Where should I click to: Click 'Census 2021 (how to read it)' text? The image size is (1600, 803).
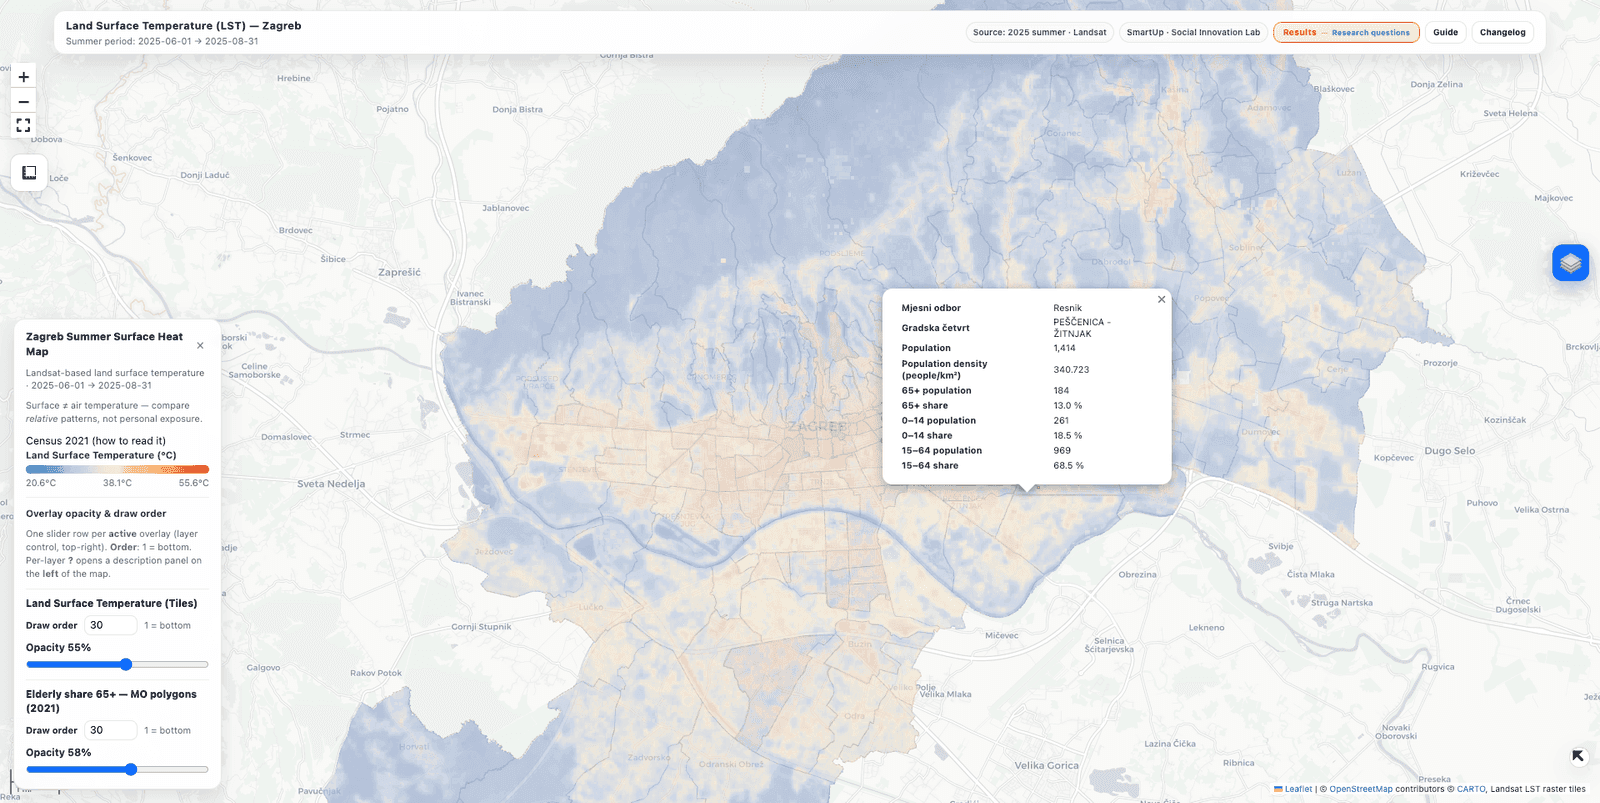click(96, 441)
